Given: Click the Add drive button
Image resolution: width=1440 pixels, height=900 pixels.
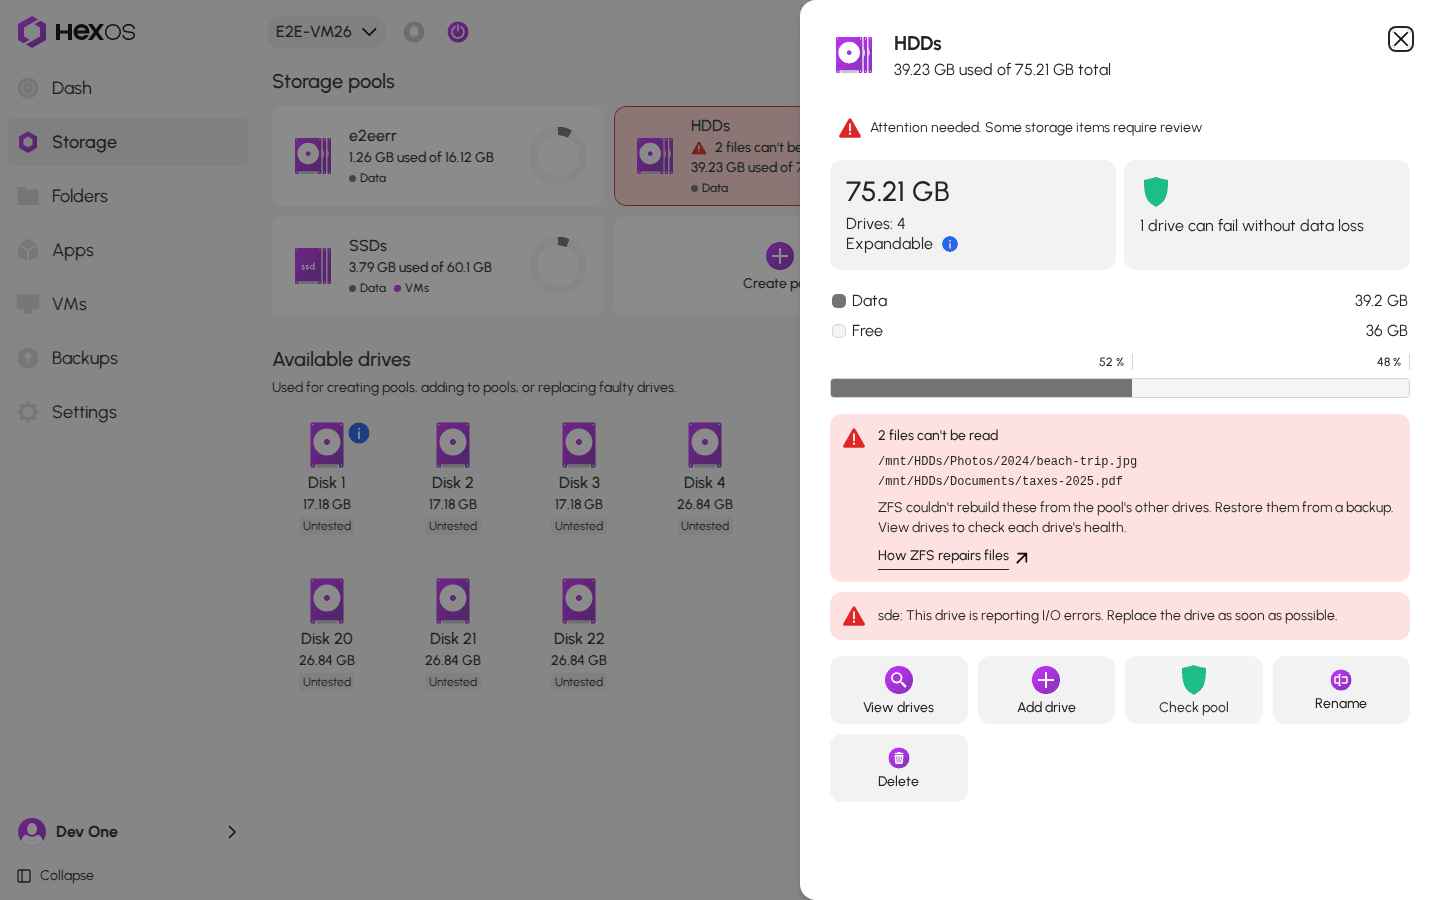Looking at the screenshot, I should pos(1046,690).
